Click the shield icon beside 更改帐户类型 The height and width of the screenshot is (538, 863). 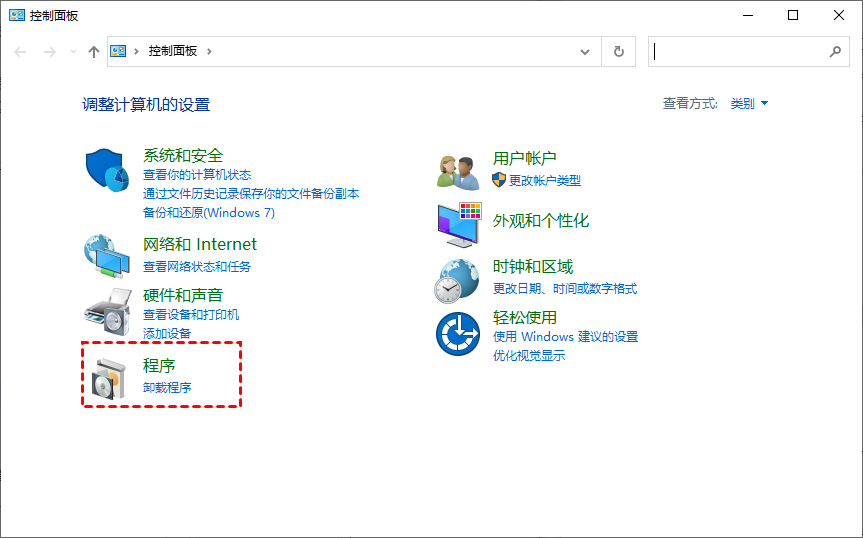tap(499, 180)
